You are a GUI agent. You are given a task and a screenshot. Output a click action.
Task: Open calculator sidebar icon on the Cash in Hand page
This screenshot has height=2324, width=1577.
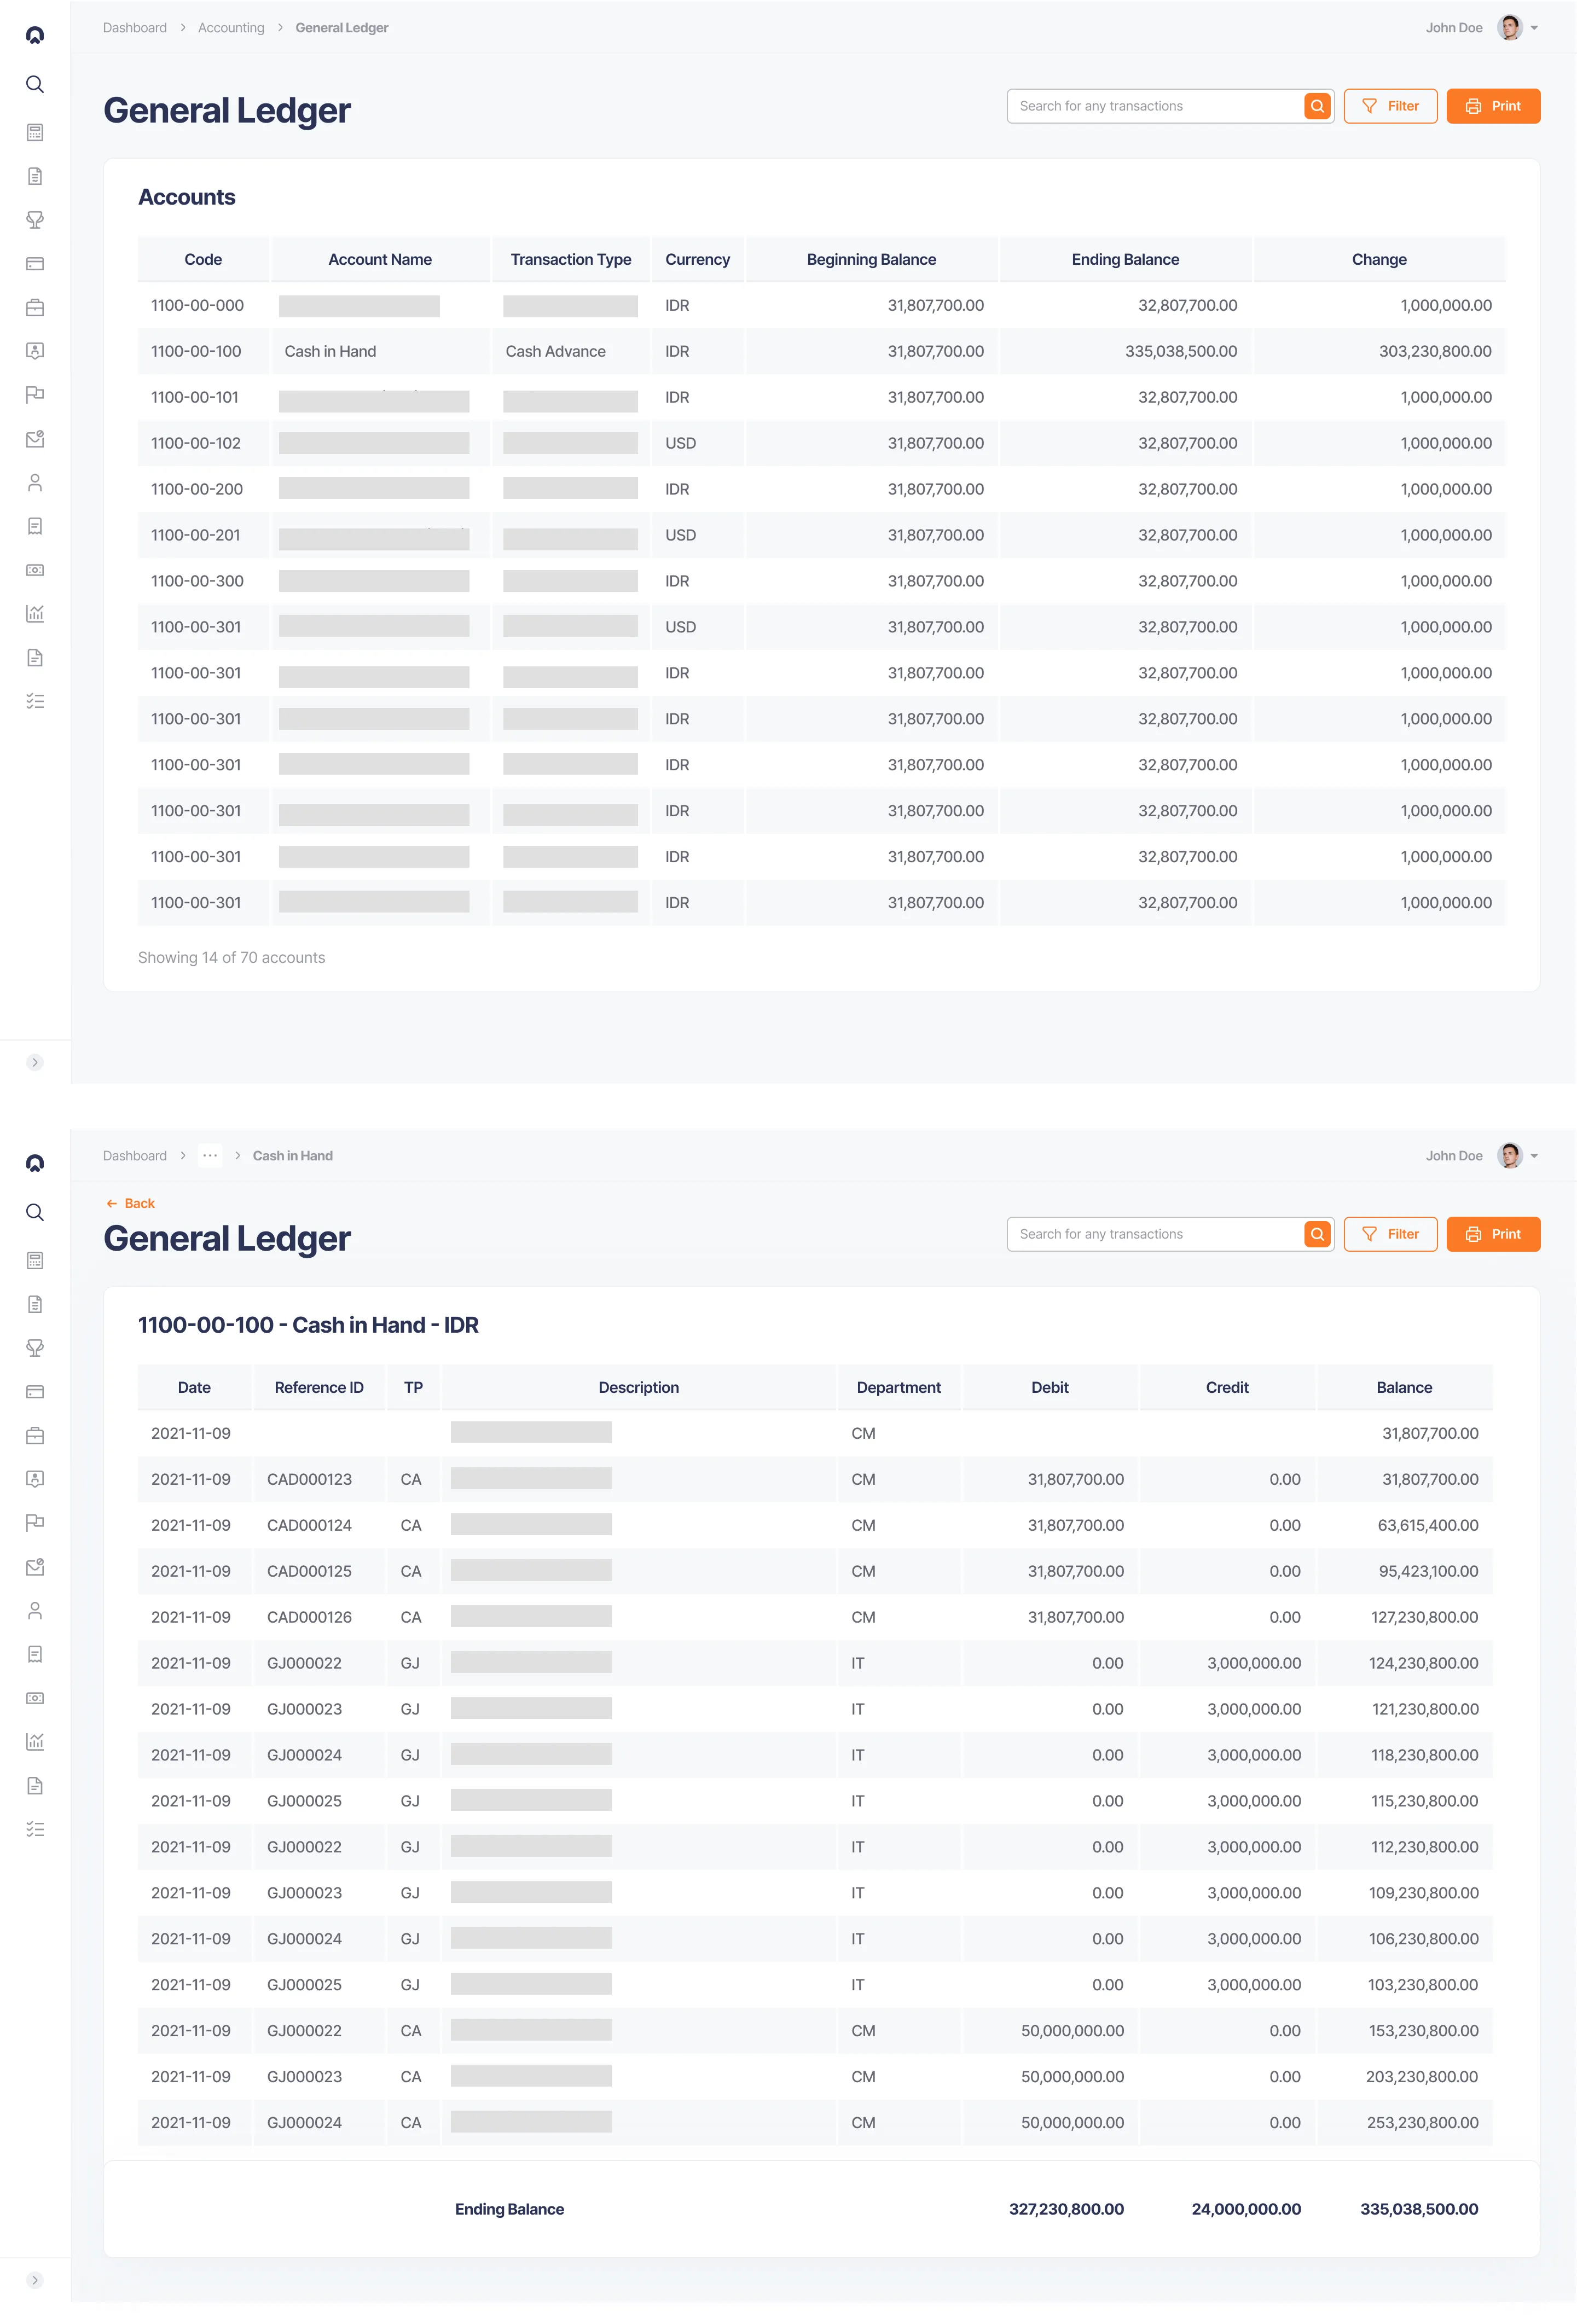point(35,1260)
